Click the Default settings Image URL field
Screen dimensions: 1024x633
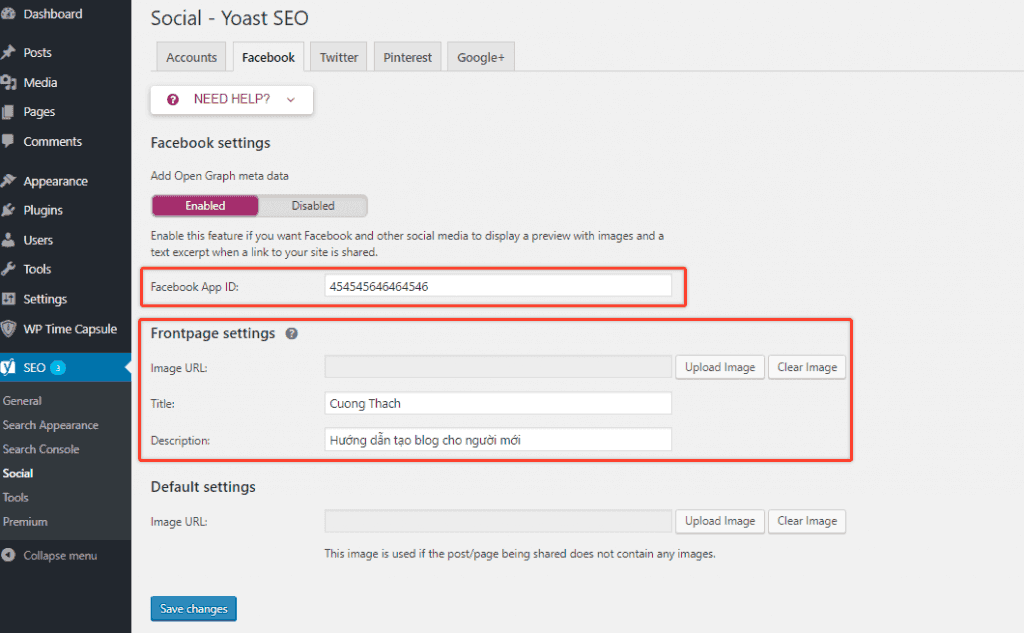(x=498, y=521)
